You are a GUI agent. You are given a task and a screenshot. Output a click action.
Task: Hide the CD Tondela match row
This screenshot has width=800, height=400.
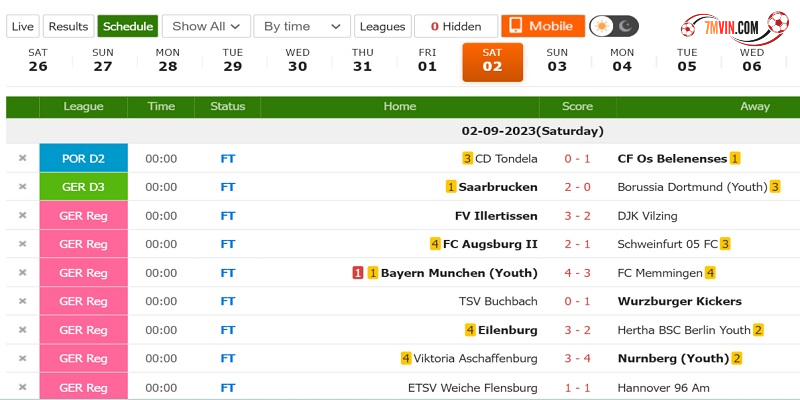click(x=22, y=158)
